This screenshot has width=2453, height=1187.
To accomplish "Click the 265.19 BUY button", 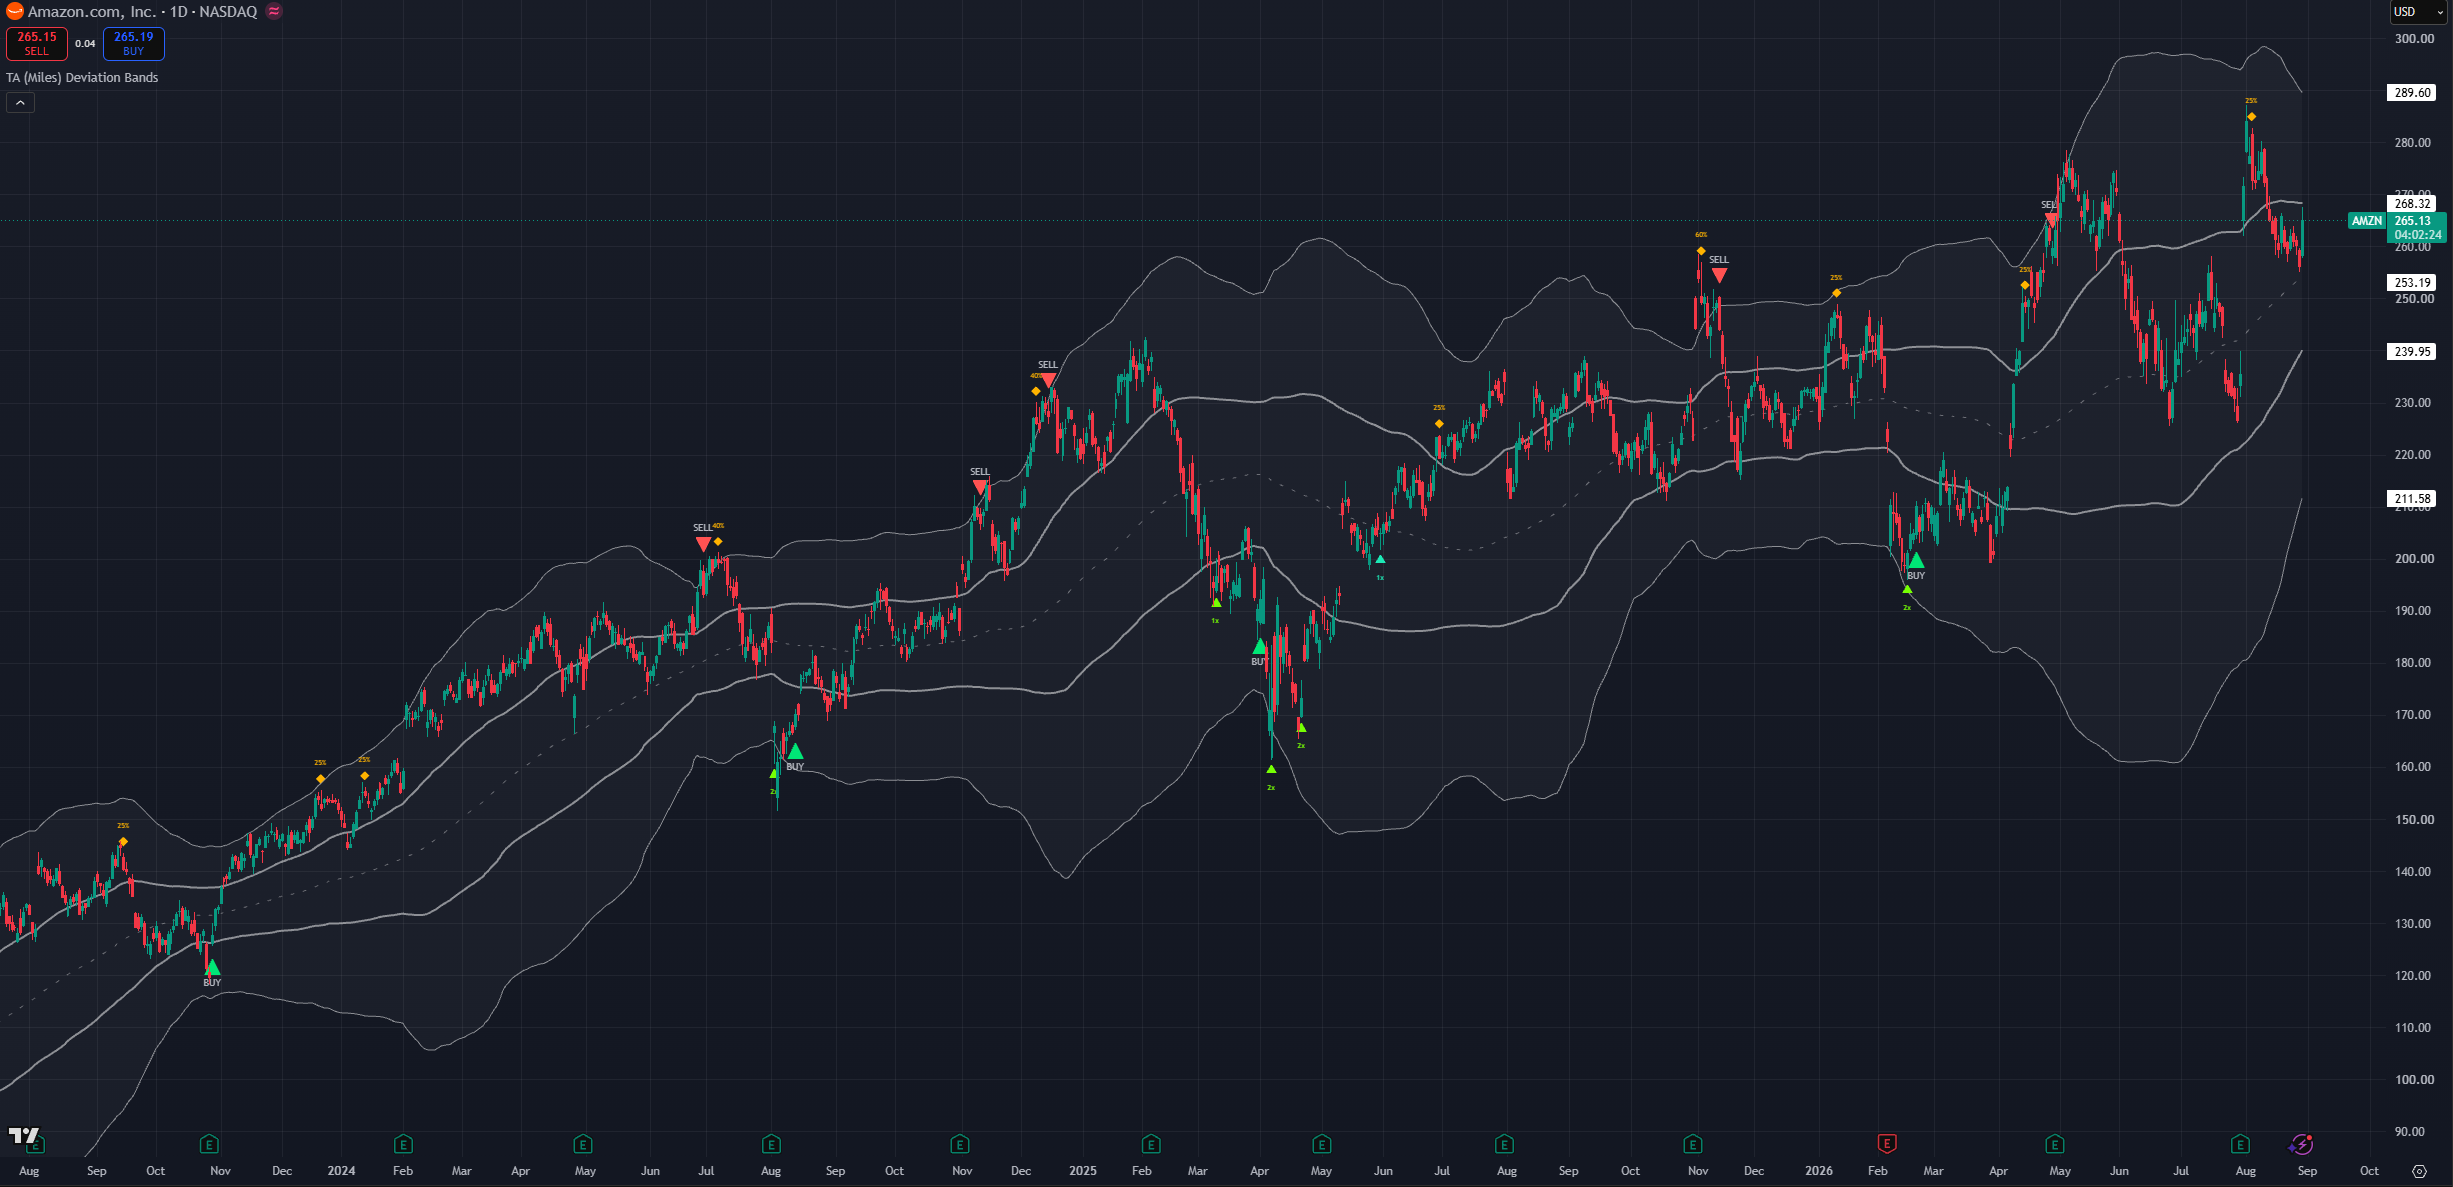I will 134,43.
